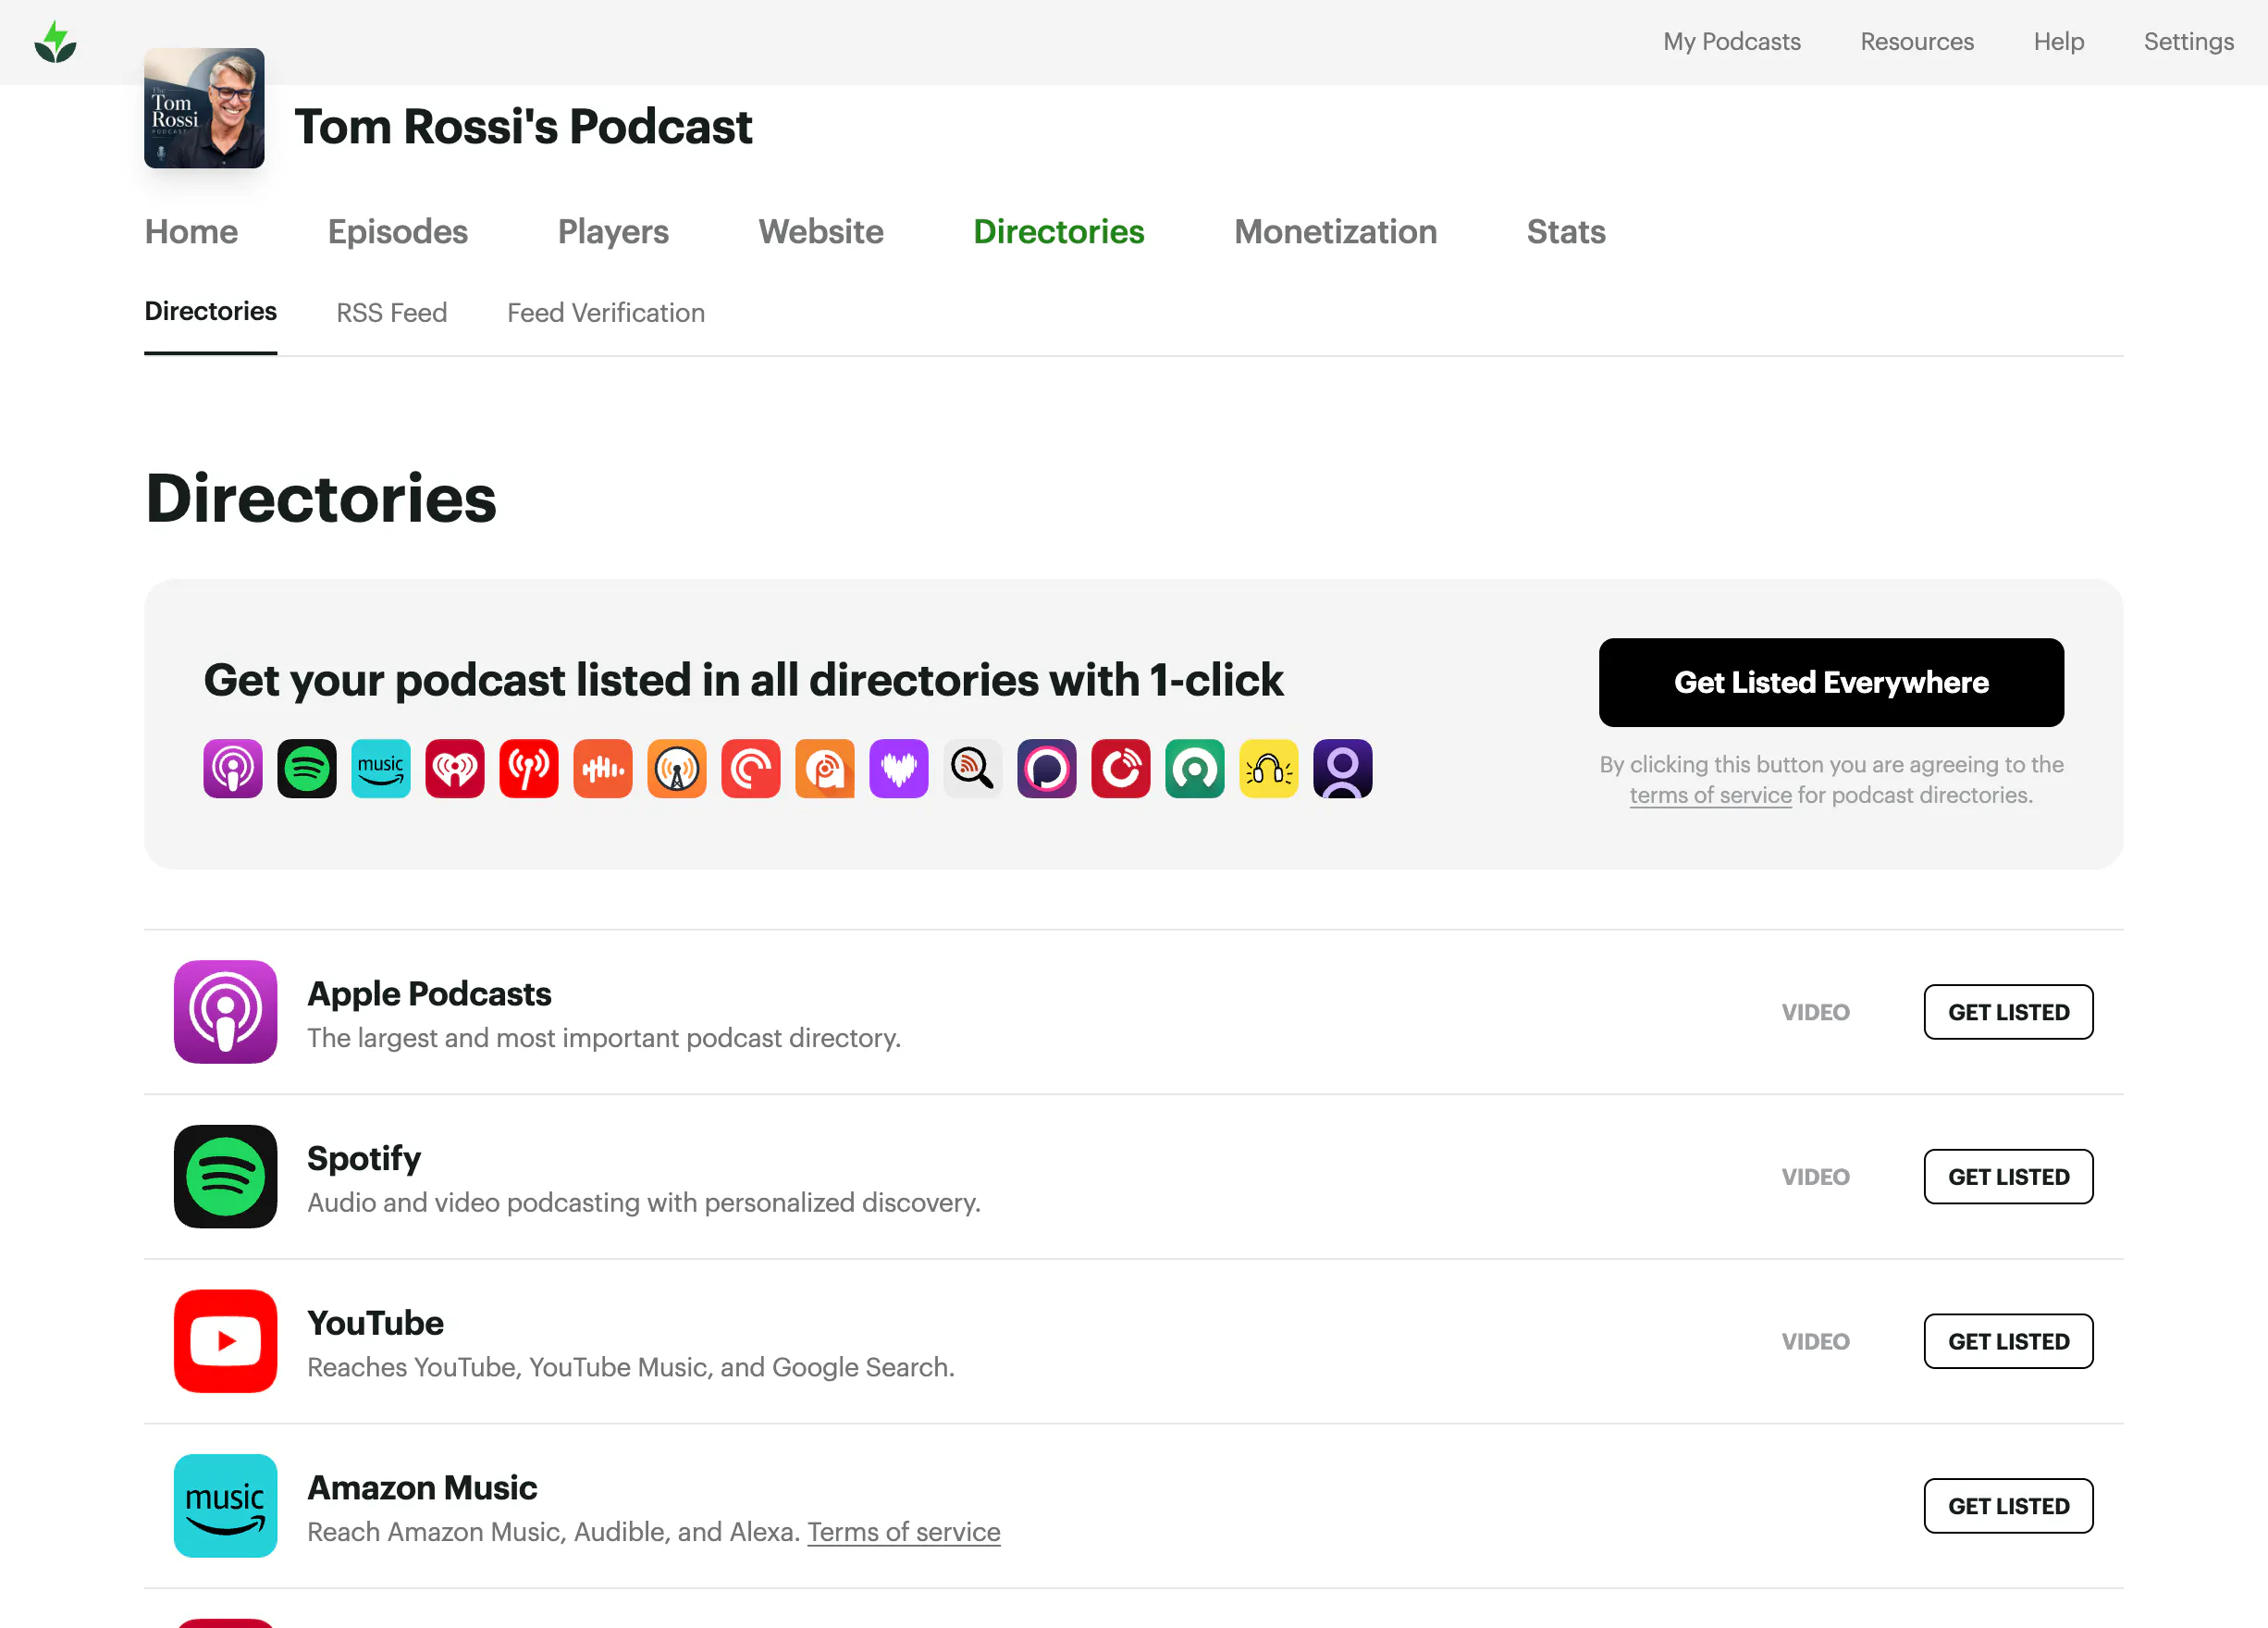This screenshot has width=2268, height=1628.
Task: Click the large Apple Podcasts list icon
Action: tap(226, 1012)
